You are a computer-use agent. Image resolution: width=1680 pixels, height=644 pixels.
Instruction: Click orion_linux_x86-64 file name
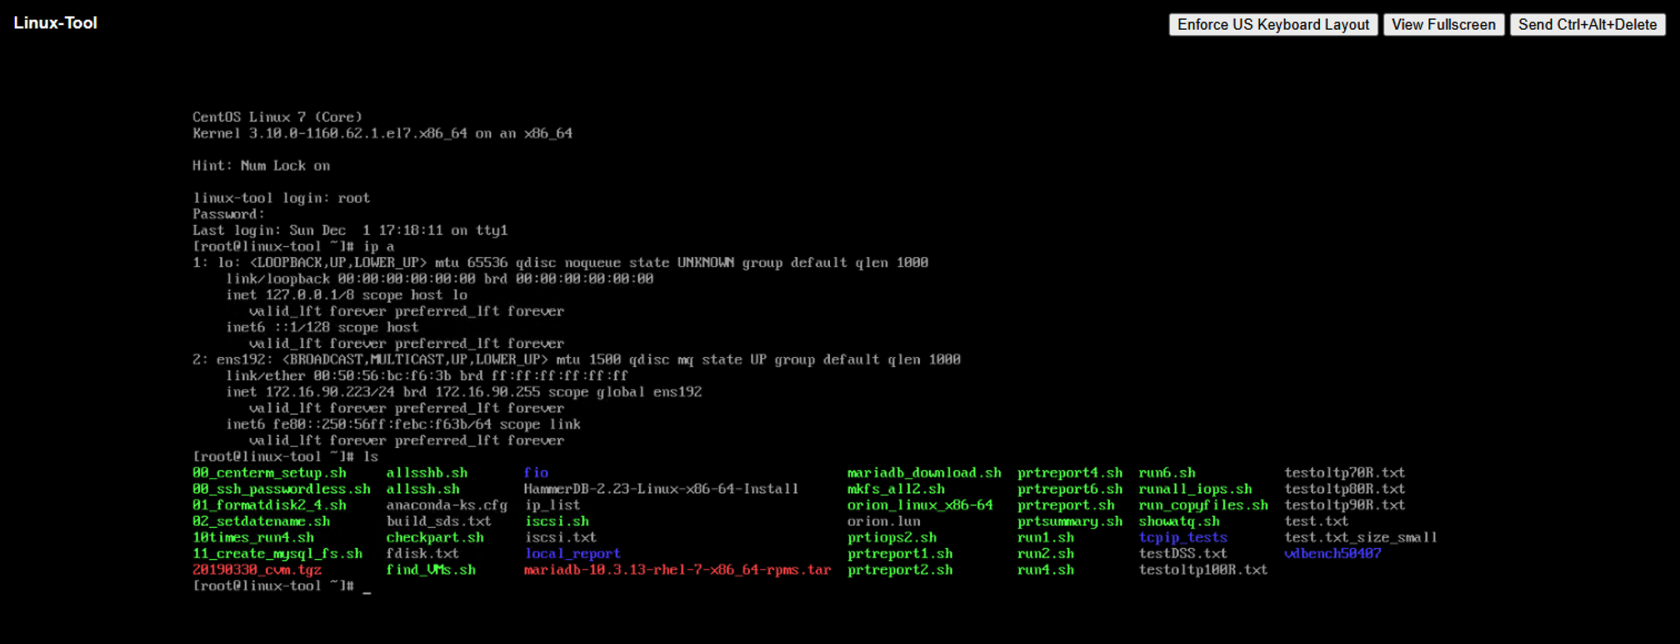920,505
